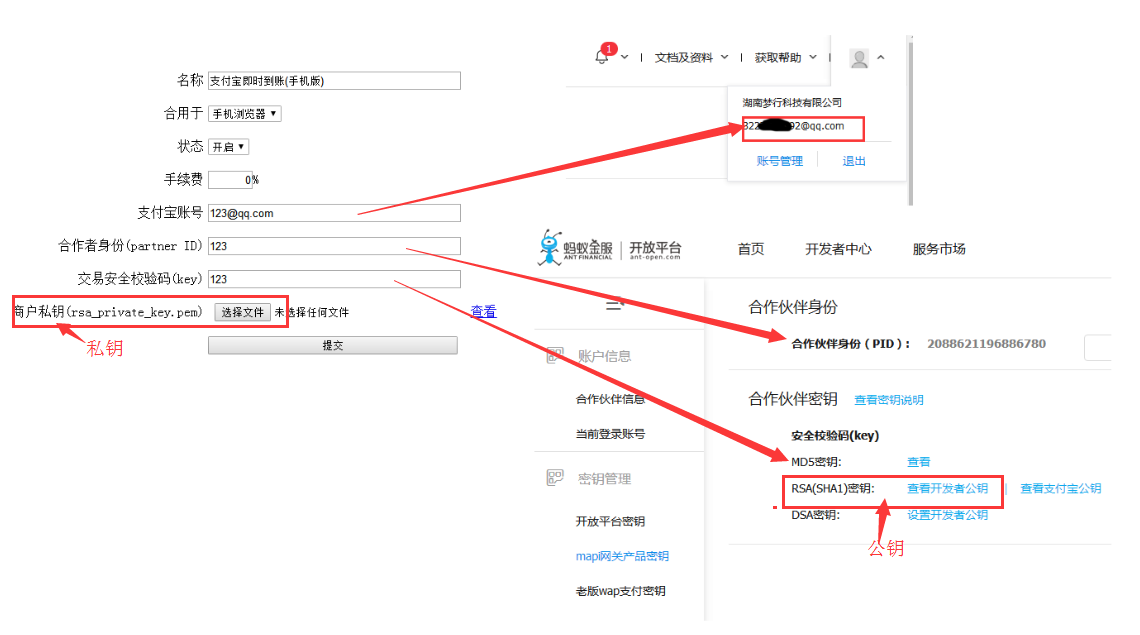Screen dimensions: 1140x635
Task: Click the 账户信息 section icon
Action: pyautogui.click(x=555, y=356)
